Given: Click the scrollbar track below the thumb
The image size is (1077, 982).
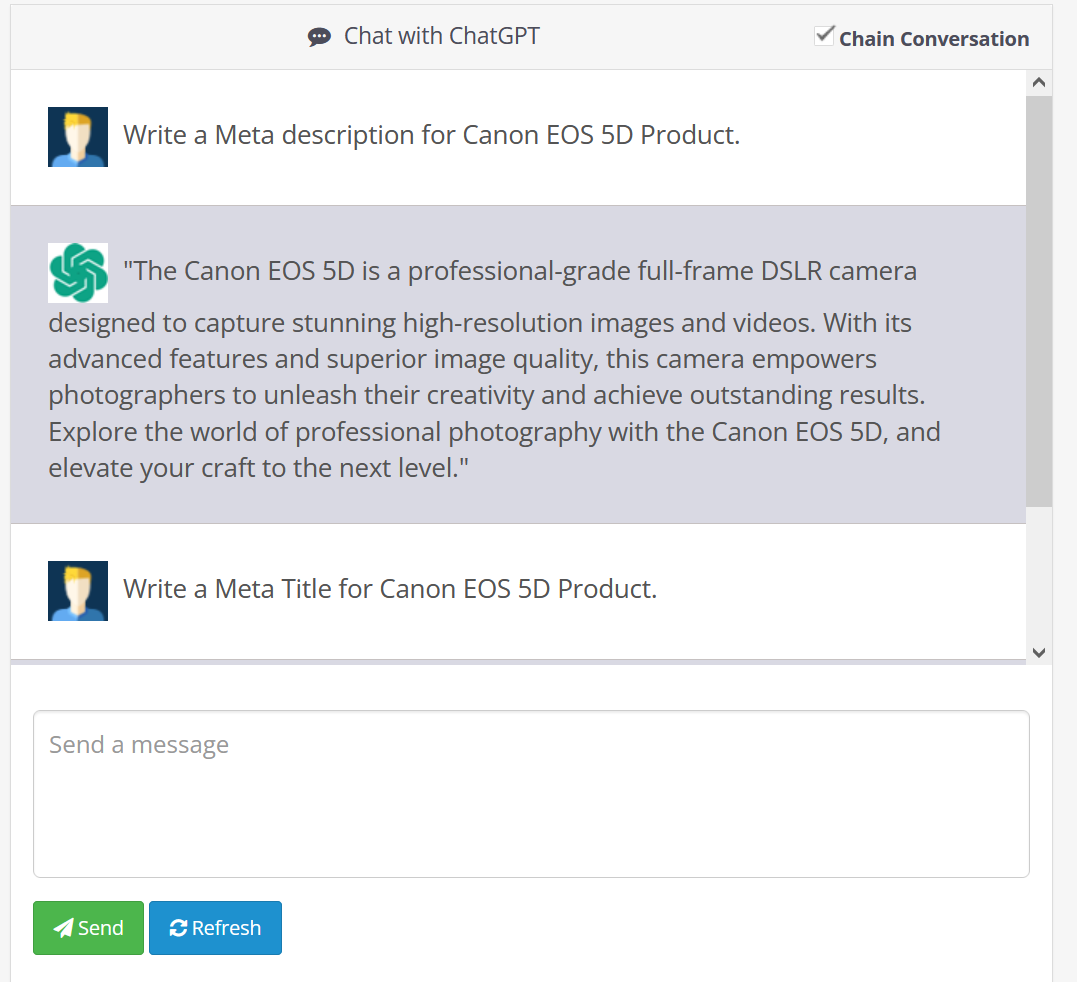Looking at the screenshot, I should coord(1039,573).
